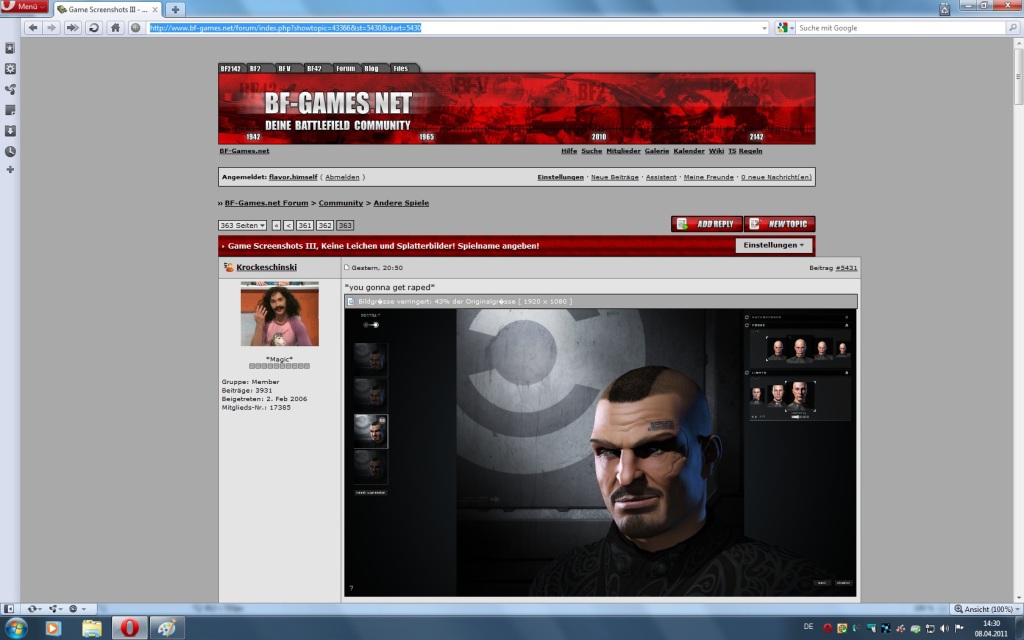Viewport: 1024px width, 640px height.
Task: Open Windows Explorer from taskbar
Action: pyautogui.click(x=91, y=628)
